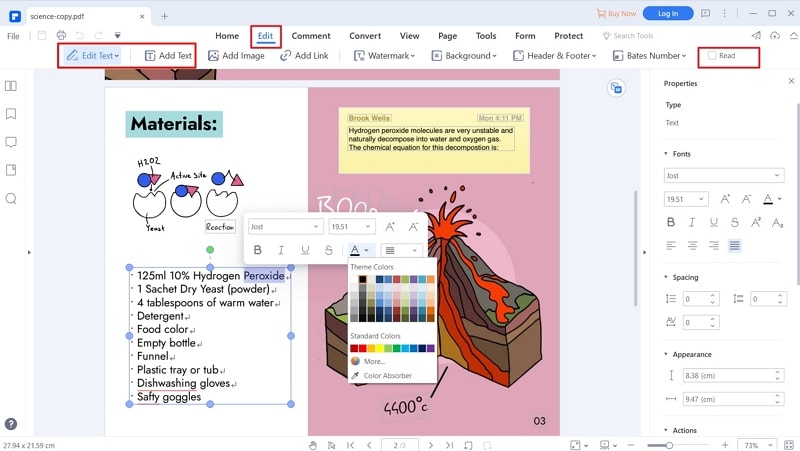Click the save icon next to File

pyautogui.click(x=42, y=35)
